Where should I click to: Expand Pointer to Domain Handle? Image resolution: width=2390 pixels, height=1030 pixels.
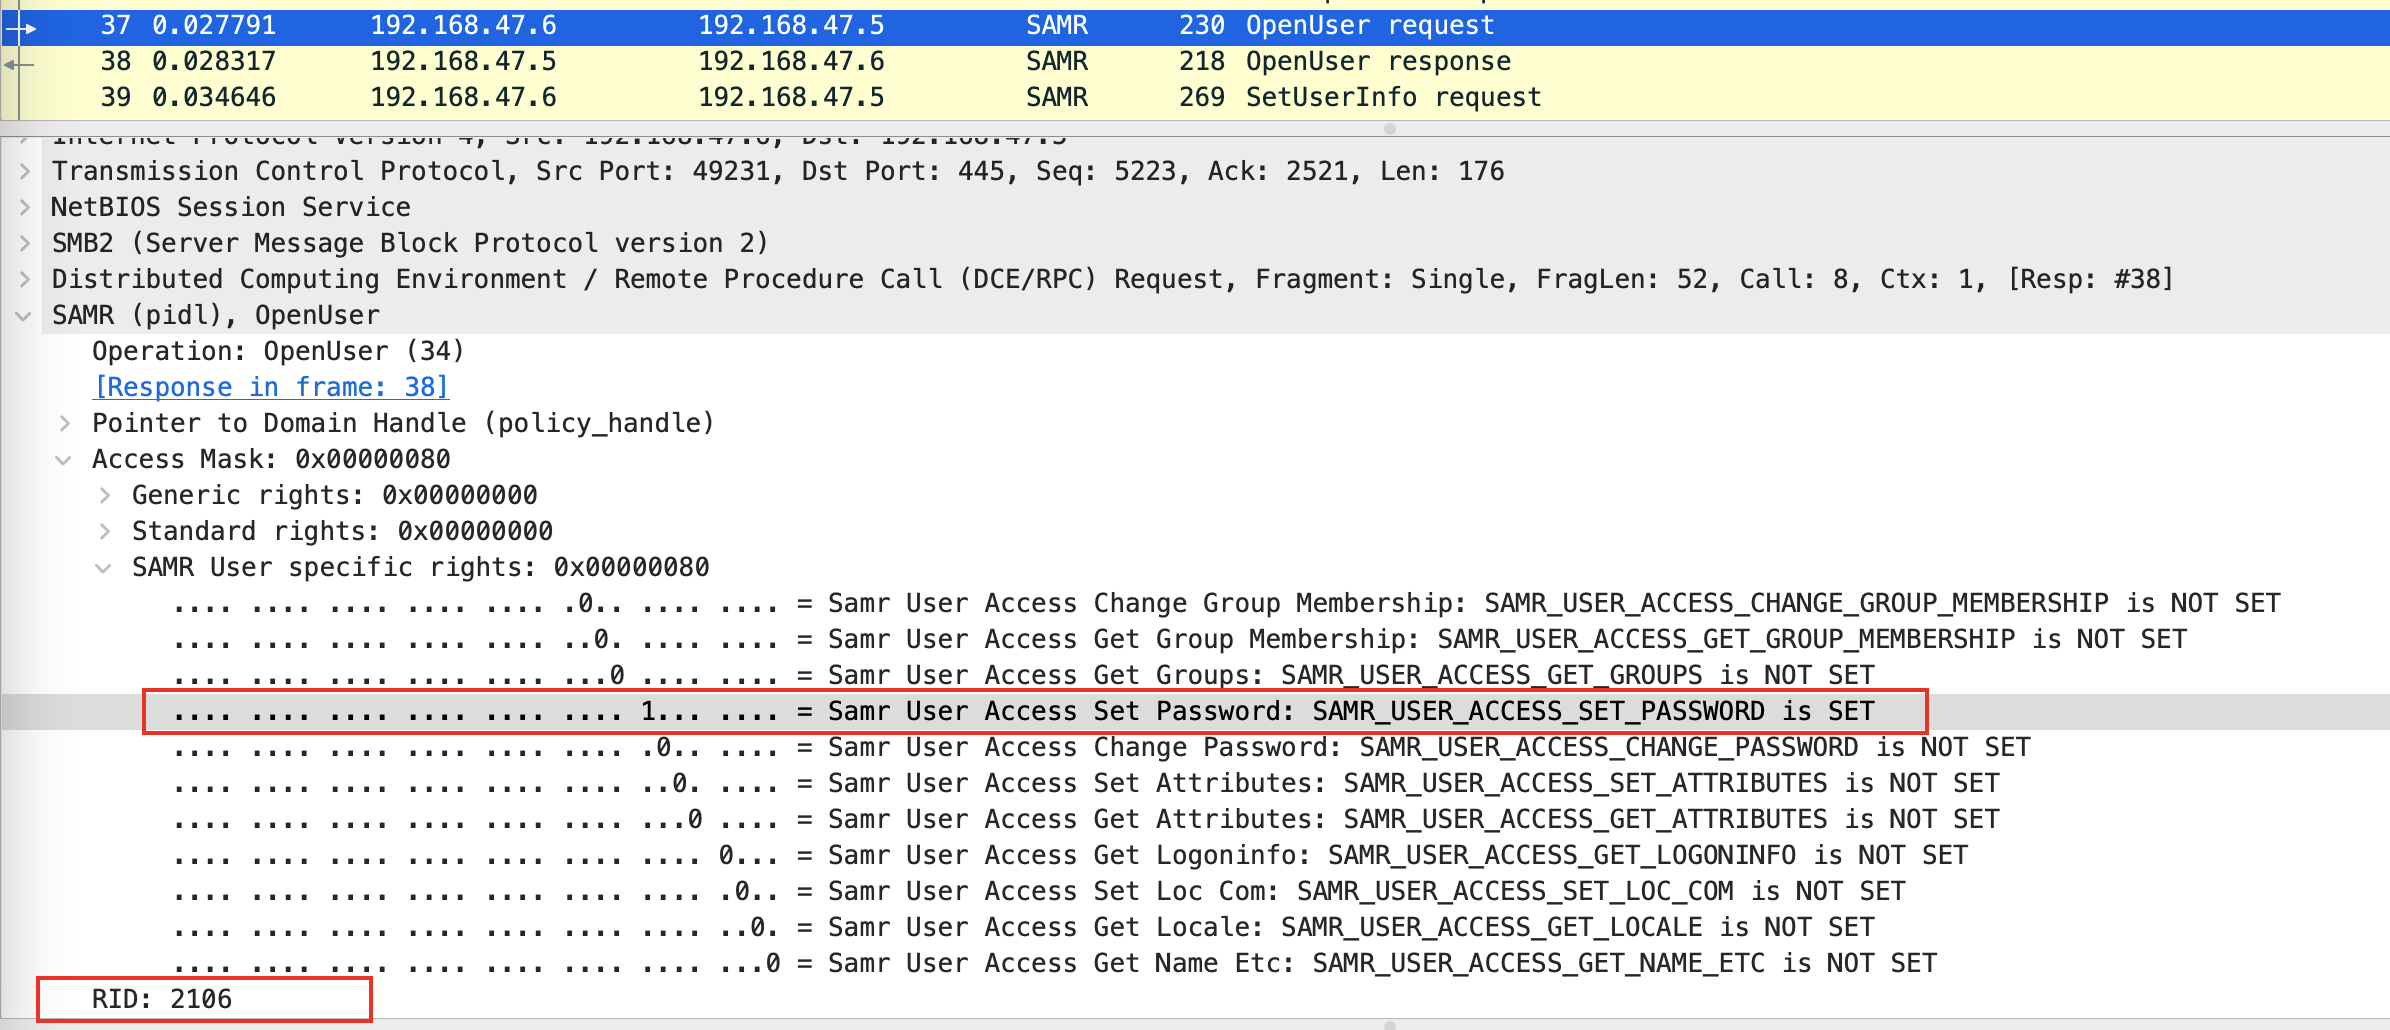click(65, 424)
